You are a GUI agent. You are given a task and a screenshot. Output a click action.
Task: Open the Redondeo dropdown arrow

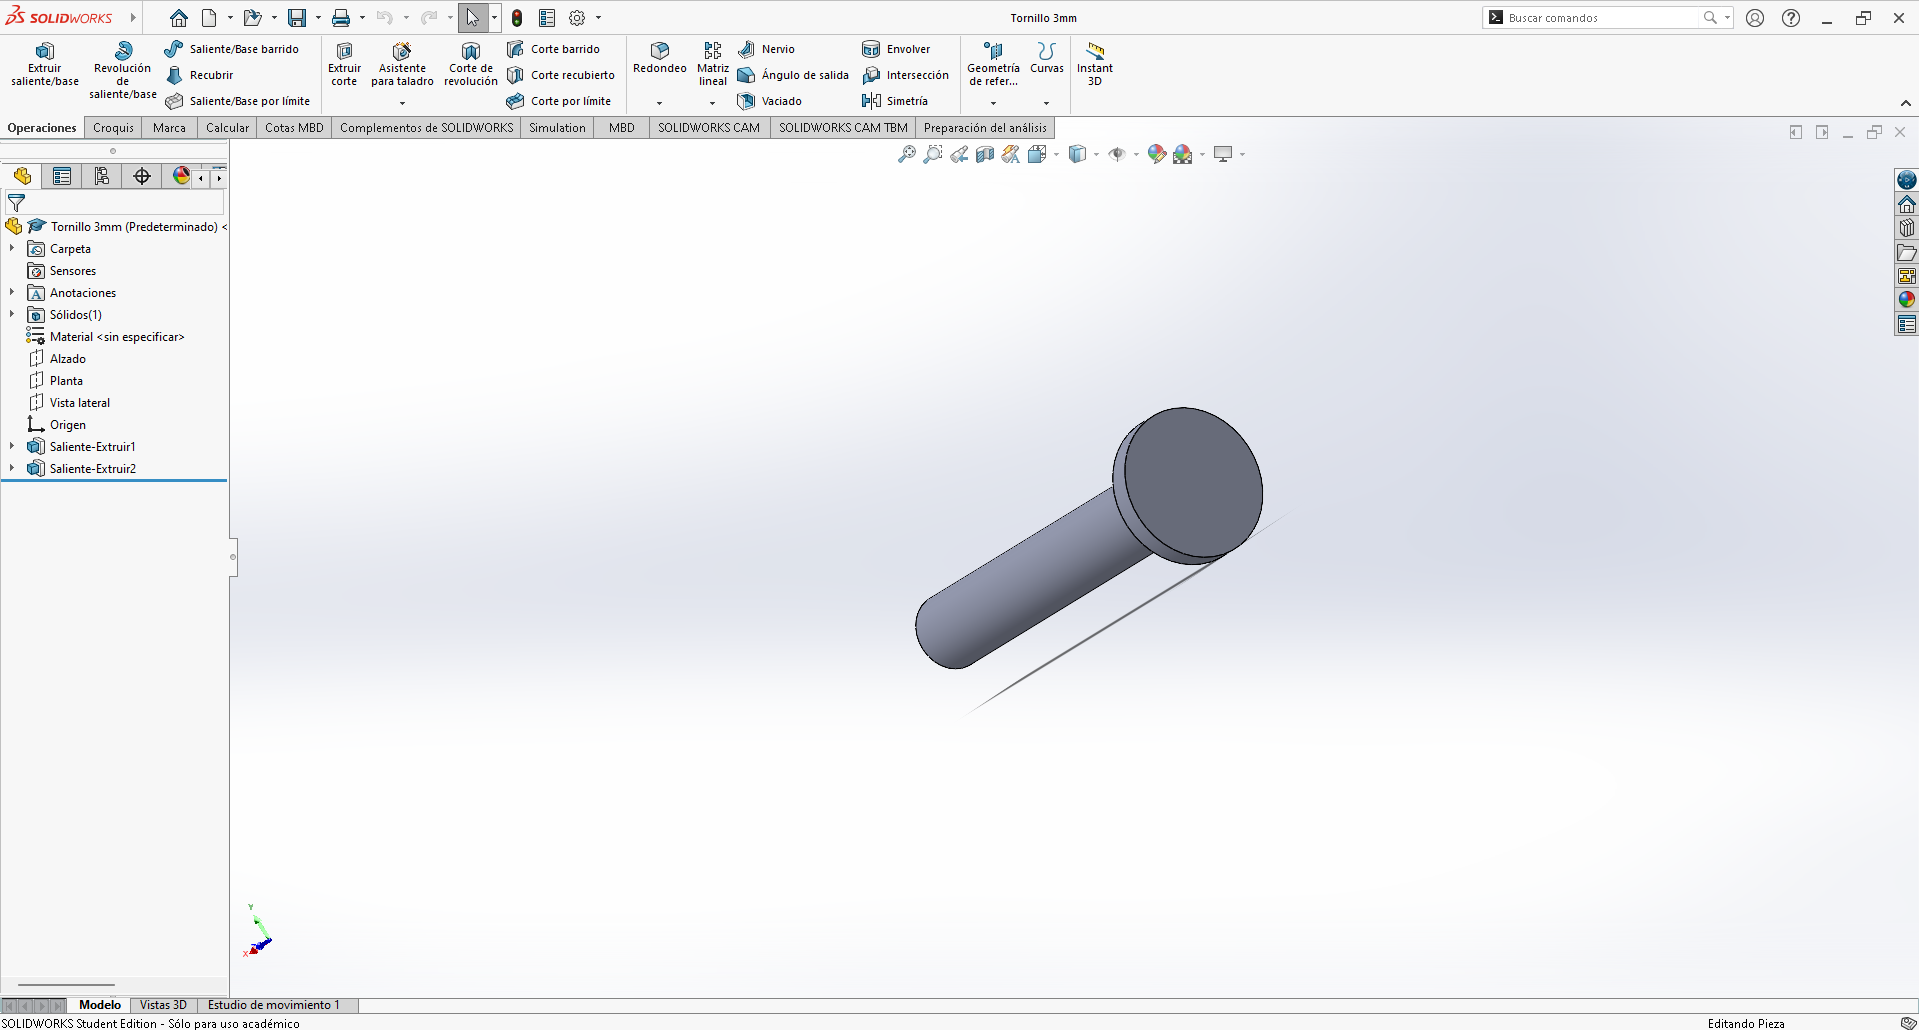pos(659,103)
